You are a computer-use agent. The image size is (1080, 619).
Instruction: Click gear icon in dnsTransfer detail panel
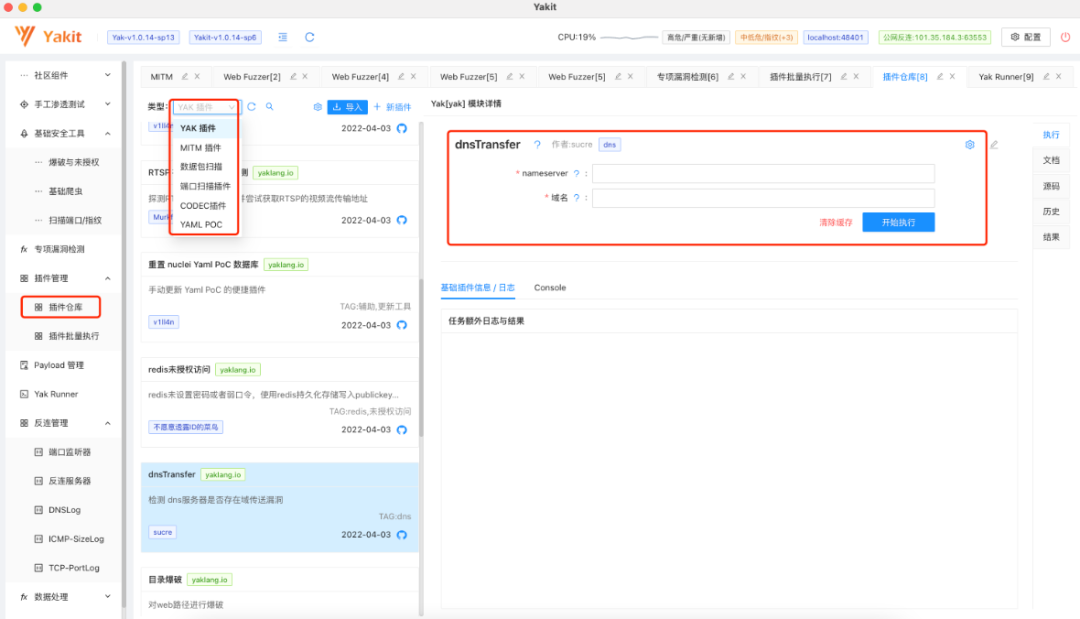pyautogui.click(x=970, y=145)
